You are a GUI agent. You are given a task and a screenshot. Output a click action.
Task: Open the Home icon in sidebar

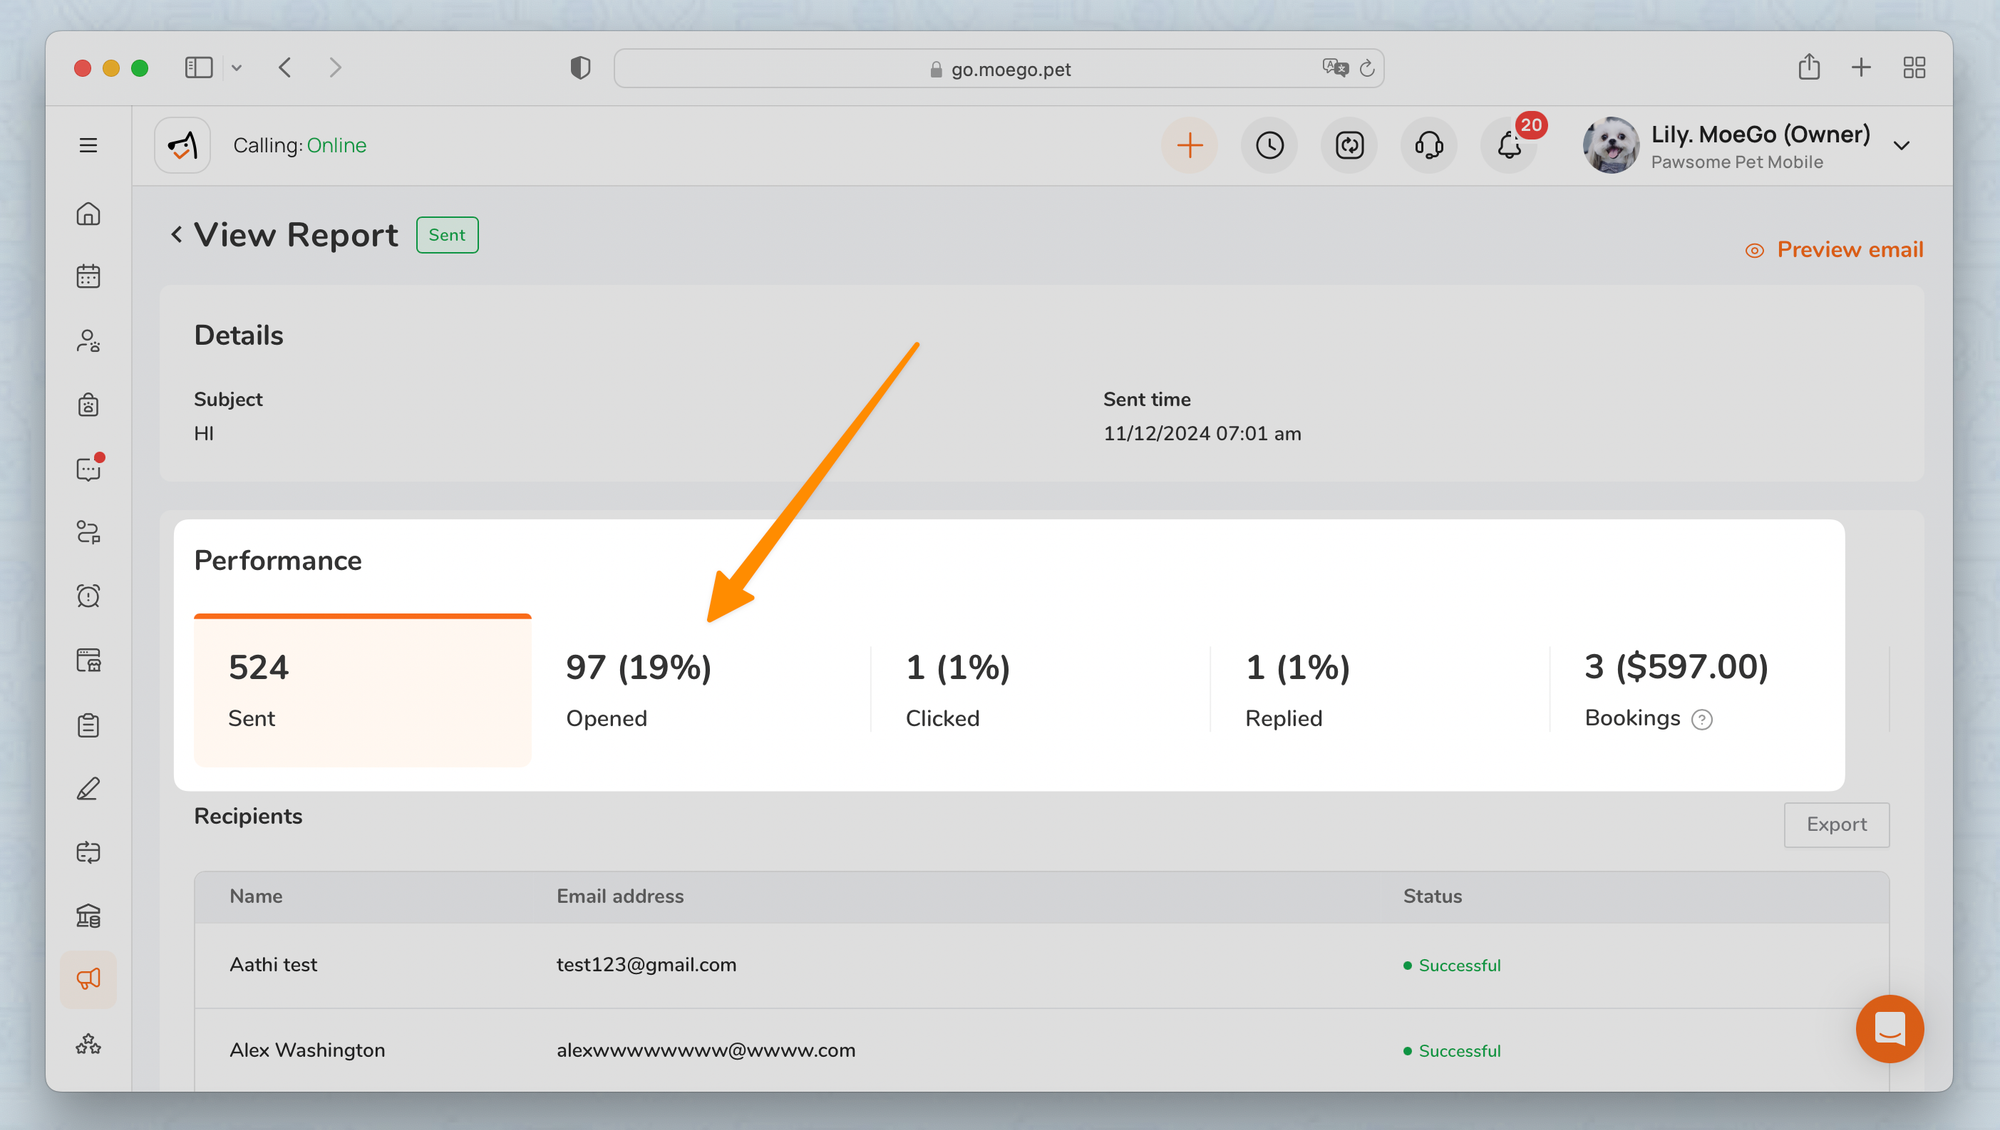[88, 214]
